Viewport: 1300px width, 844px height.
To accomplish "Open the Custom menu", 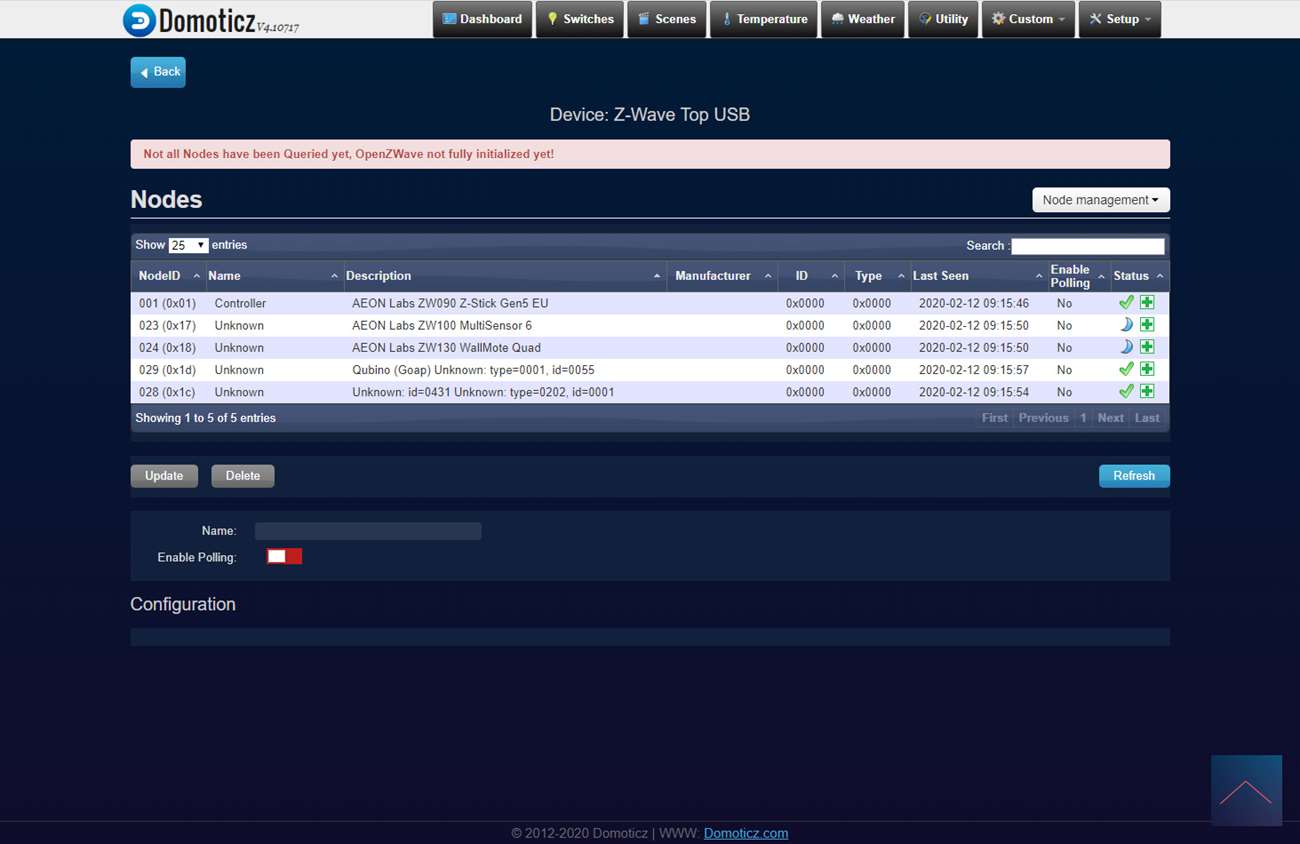I will [x=1028, y=19].
